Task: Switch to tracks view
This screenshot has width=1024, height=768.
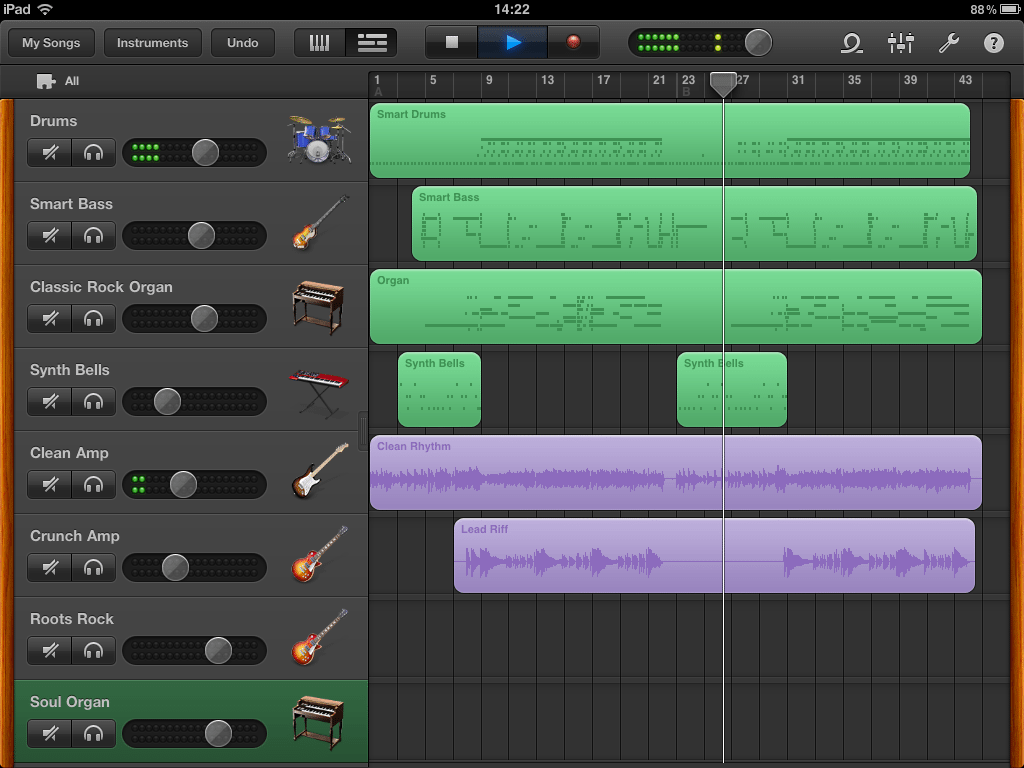Action: coord(372,43)
